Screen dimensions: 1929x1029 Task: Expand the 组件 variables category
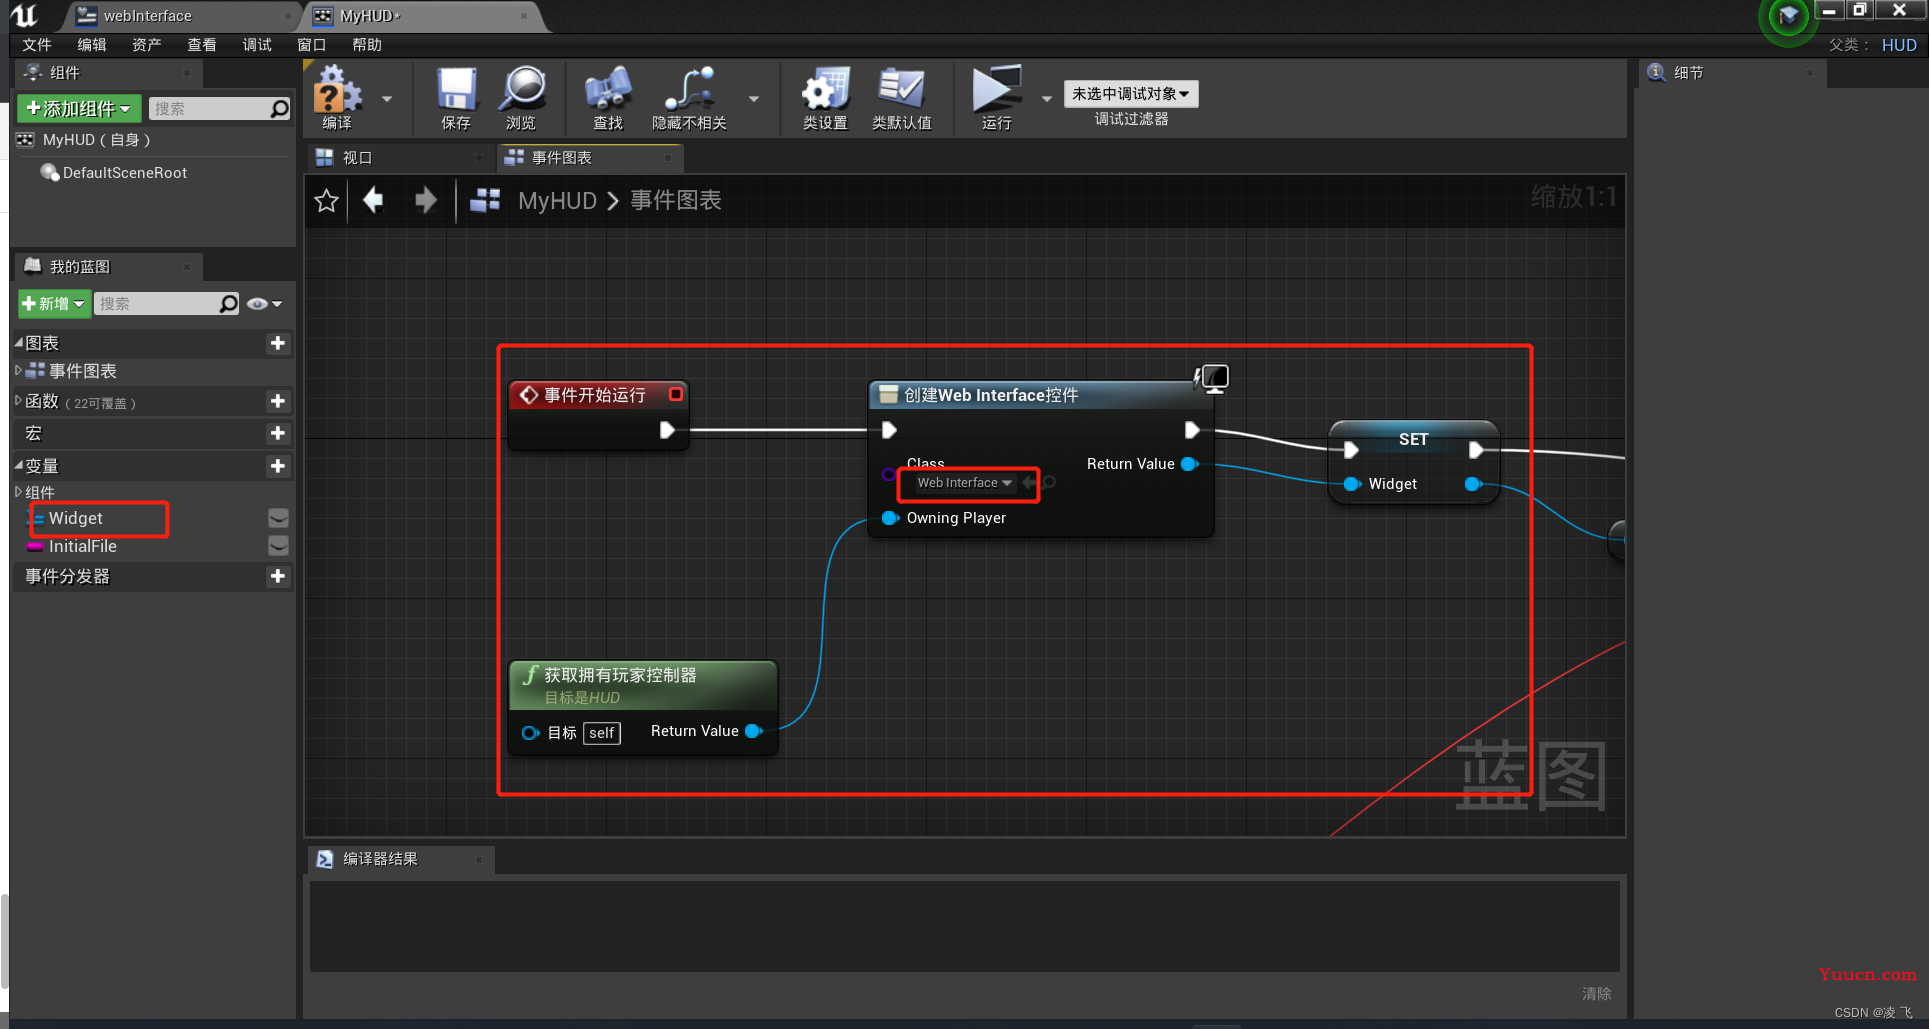tap(18, 491)
